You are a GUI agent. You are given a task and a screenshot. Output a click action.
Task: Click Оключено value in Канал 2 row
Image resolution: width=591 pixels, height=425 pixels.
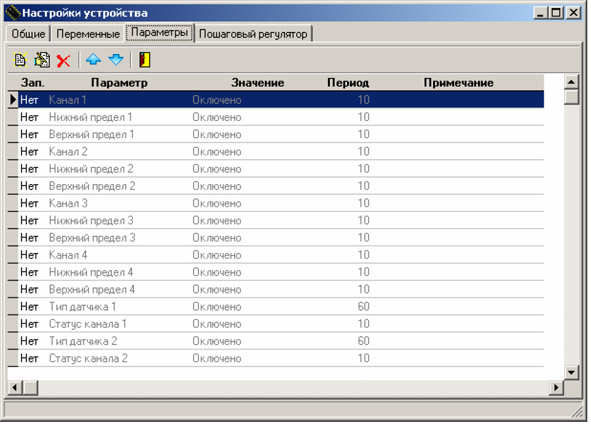coord(217,151)
